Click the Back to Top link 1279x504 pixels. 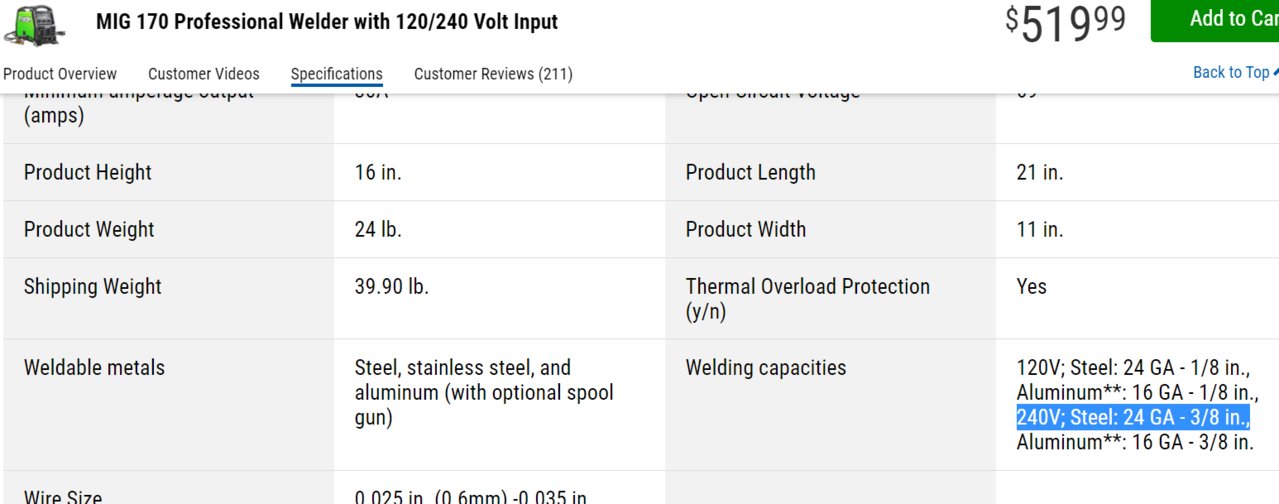(1231, 72)
